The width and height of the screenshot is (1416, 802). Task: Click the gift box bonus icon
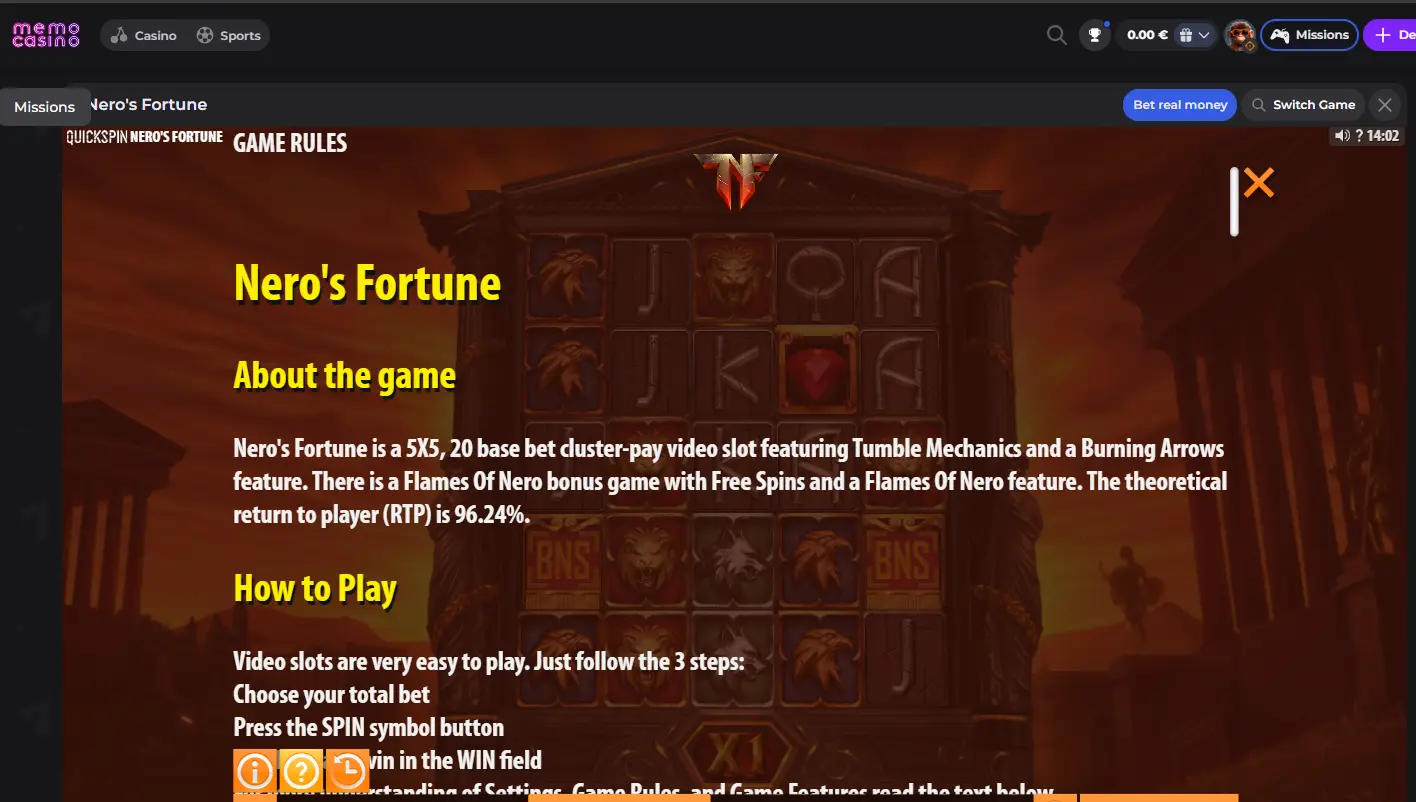1186,35
